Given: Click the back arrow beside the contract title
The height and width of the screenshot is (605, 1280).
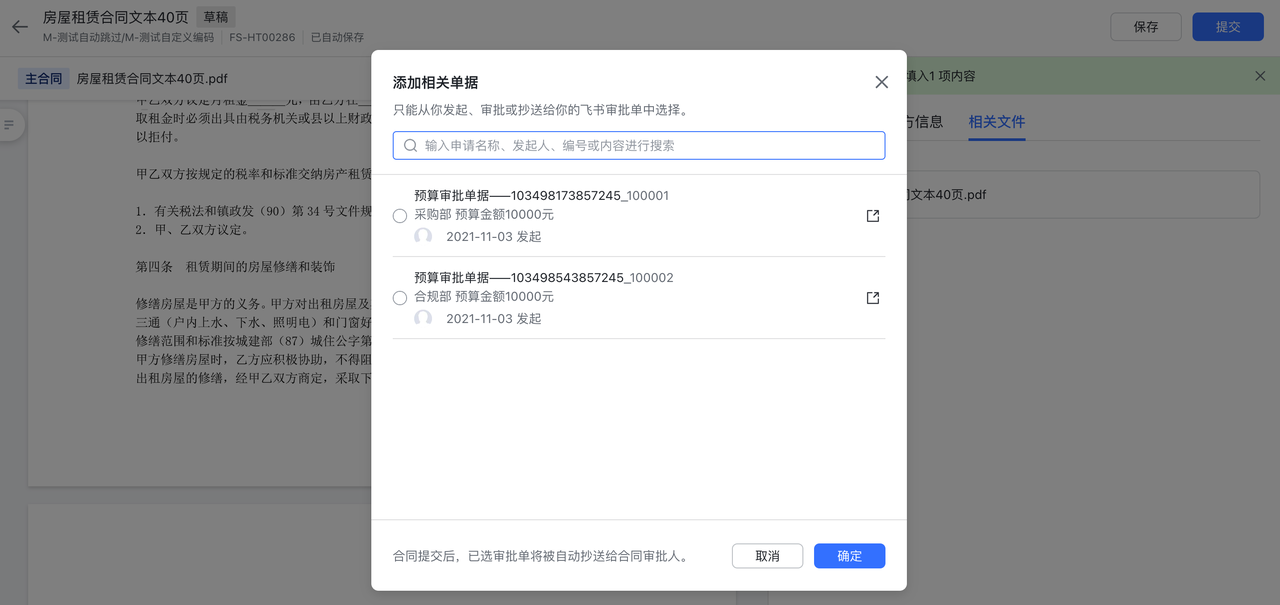Looking at the screenshot, I should [19, 27].
